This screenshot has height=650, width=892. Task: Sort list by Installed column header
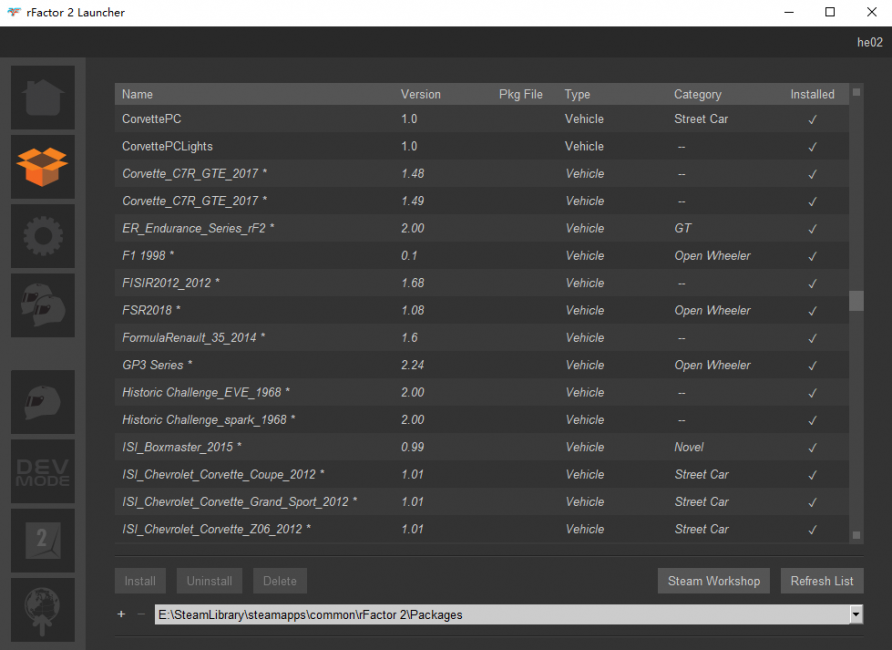point(812,94)
